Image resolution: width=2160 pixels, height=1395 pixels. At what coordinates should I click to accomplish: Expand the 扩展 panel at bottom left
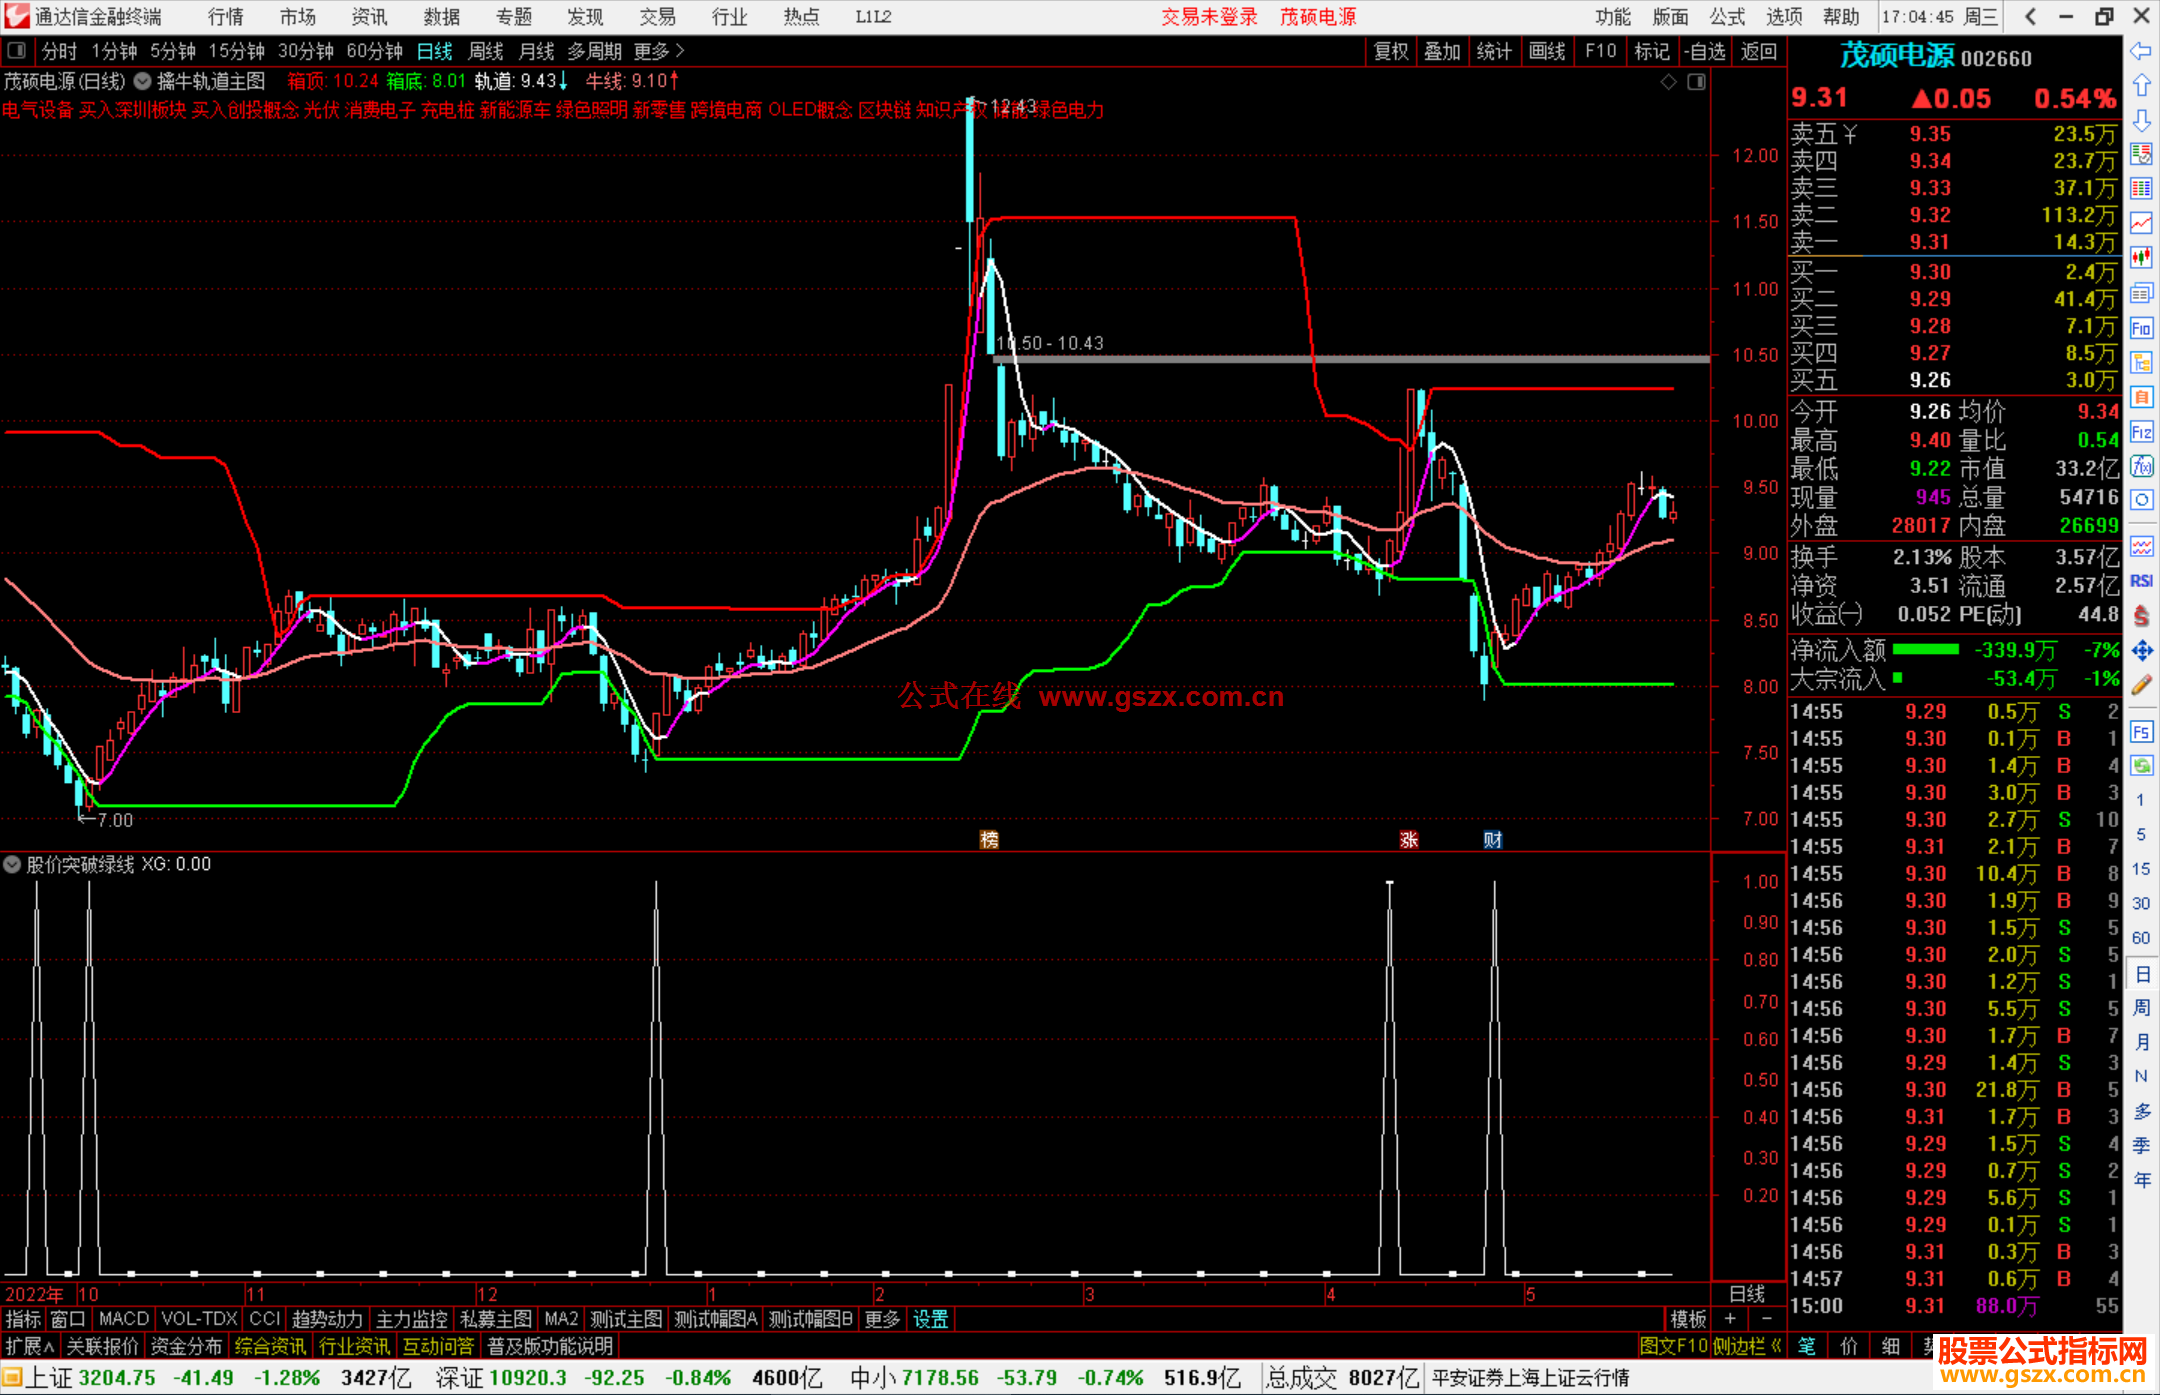pyautogui.click(x=29, y=1346)
